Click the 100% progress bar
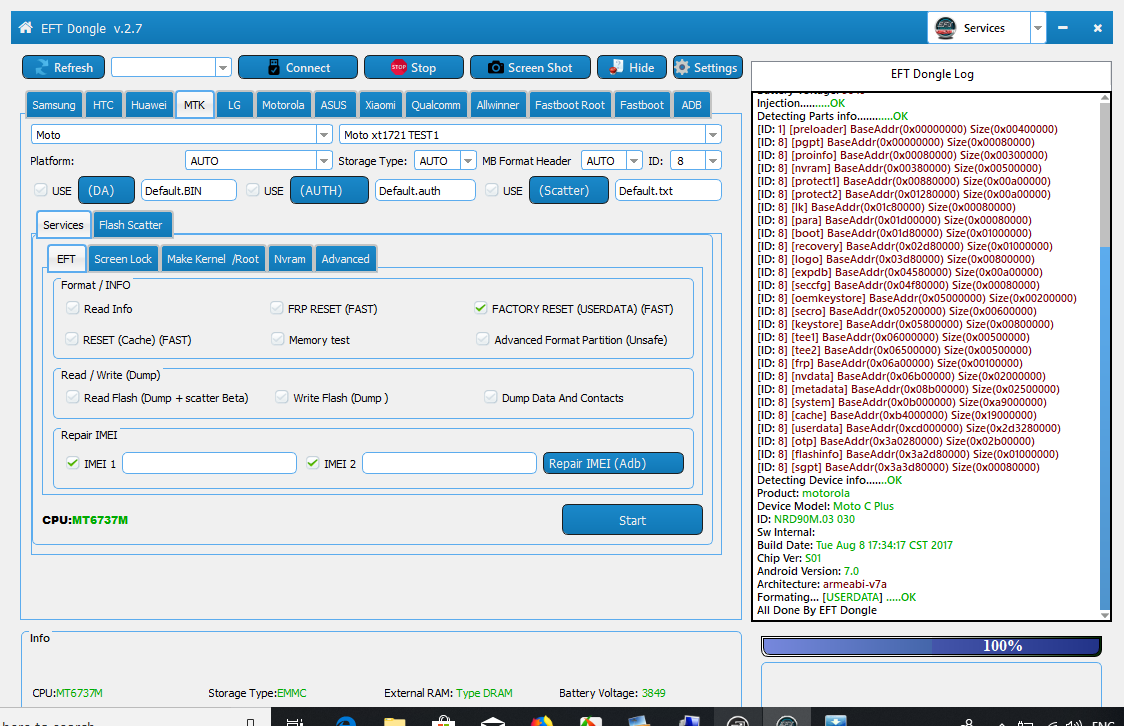This screenshot has height=726, width=1124. pos(931,646)
